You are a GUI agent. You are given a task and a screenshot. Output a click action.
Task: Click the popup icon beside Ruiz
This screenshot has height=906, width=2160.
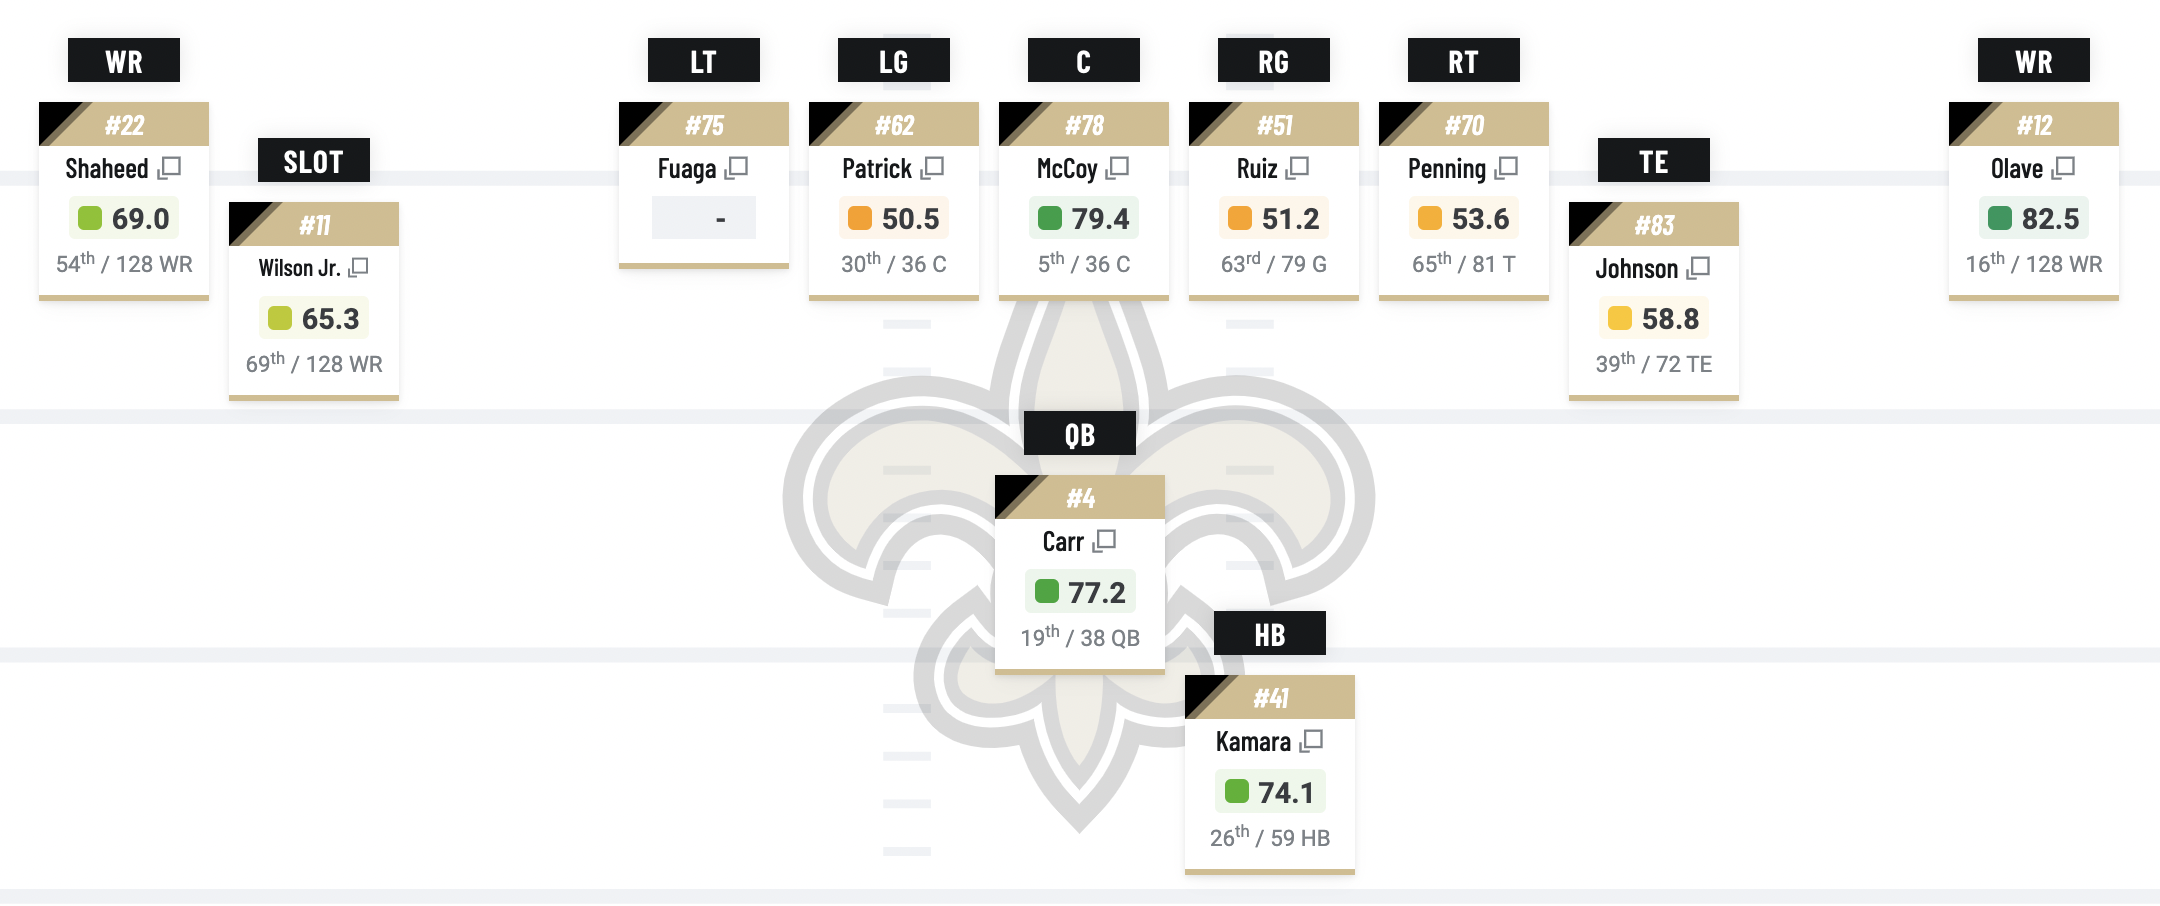1297,168
